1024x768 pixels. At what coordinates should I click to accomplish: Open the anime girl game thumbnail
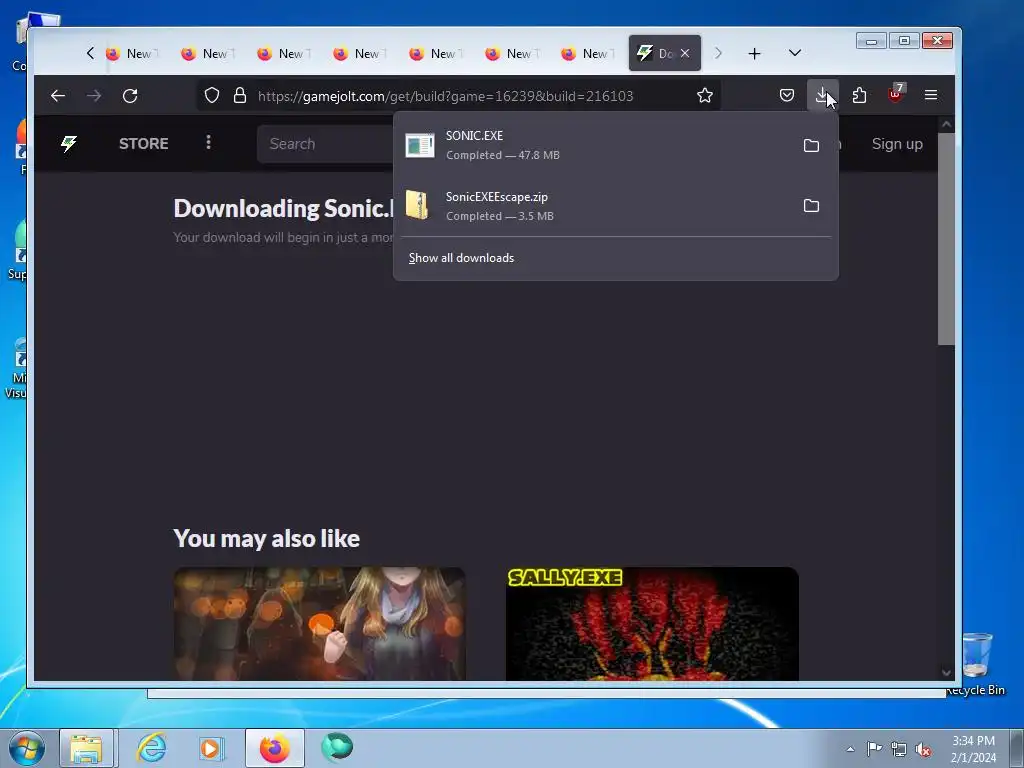point(319,624)
